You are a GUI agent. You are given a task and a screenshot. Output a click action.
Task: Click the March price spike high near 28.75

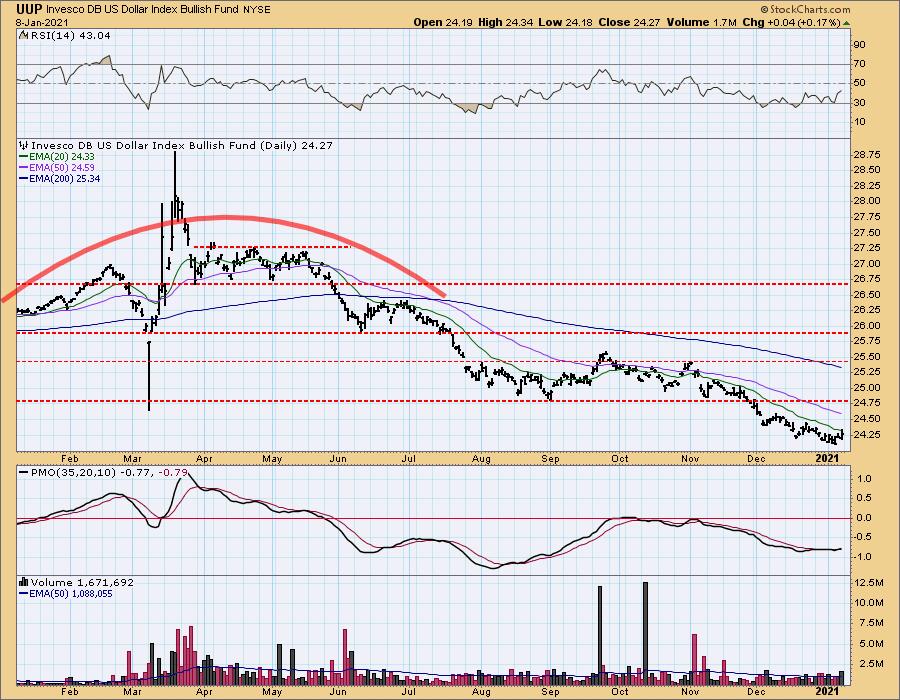[x=174, y=155]
